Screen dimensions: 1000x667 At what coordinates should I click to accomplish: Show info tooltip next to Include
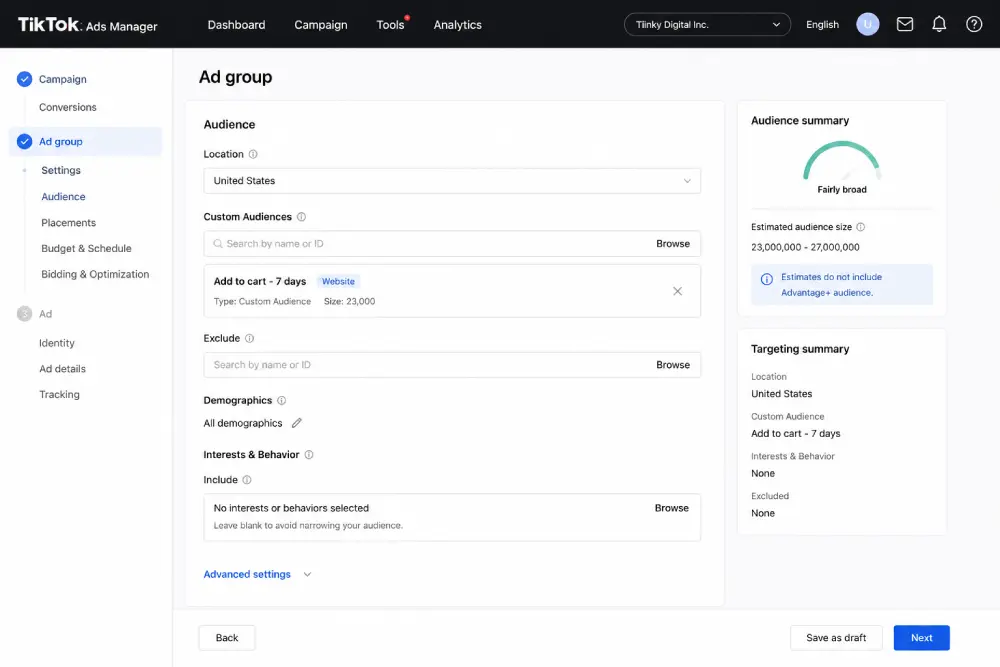tap(247, 480)
